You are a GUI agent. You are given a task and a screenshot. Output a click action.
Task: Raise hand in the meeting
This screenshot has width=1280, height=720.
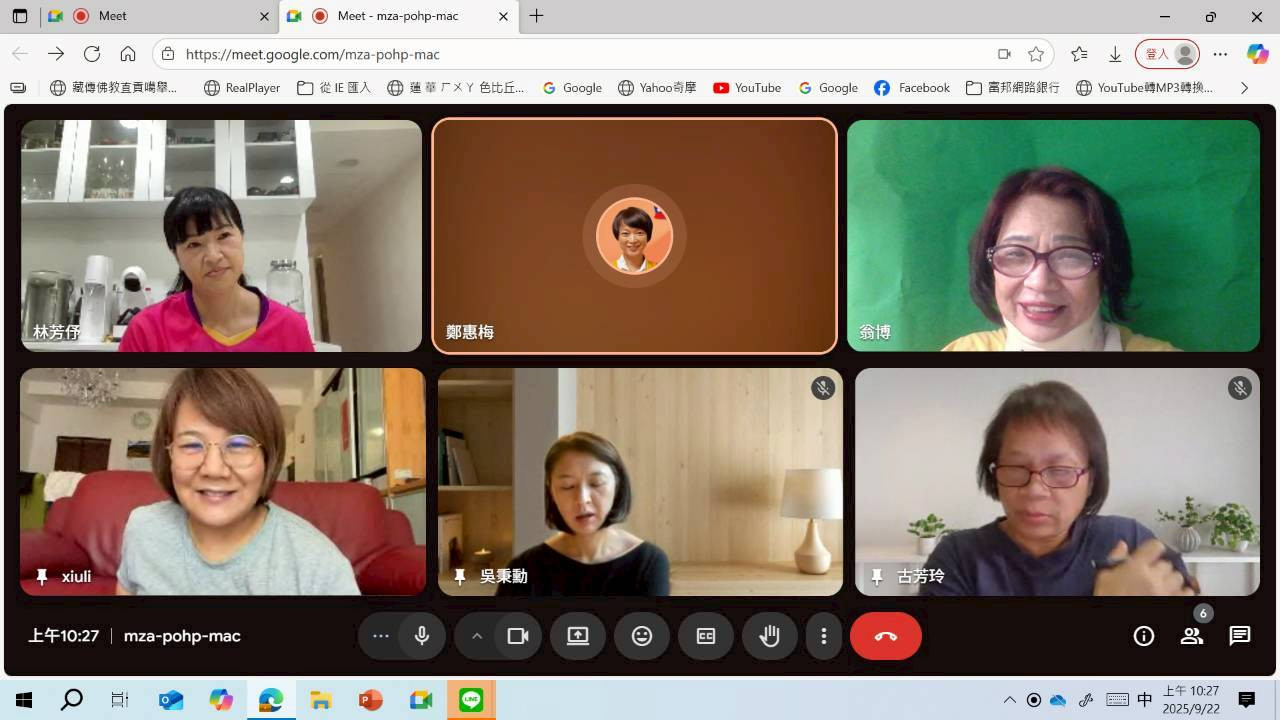point(769,636)
